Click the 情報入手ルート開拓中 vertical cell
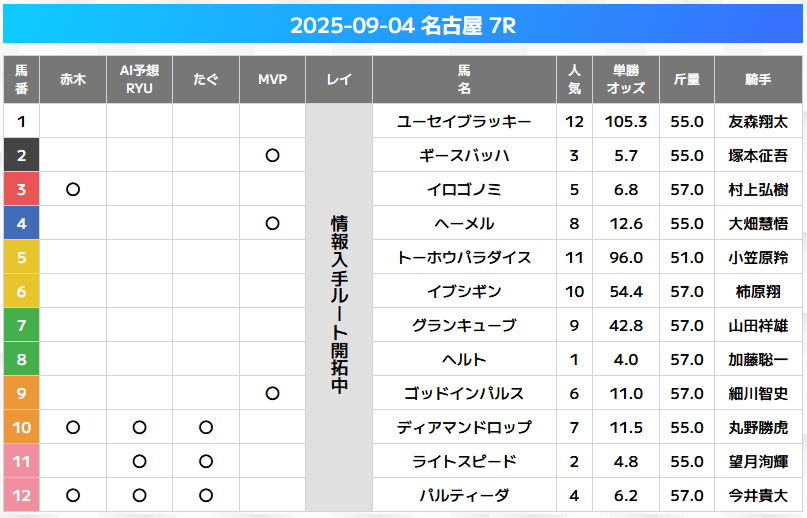The height and width of the screenshot is (518, 807). [x=338, y=305]
